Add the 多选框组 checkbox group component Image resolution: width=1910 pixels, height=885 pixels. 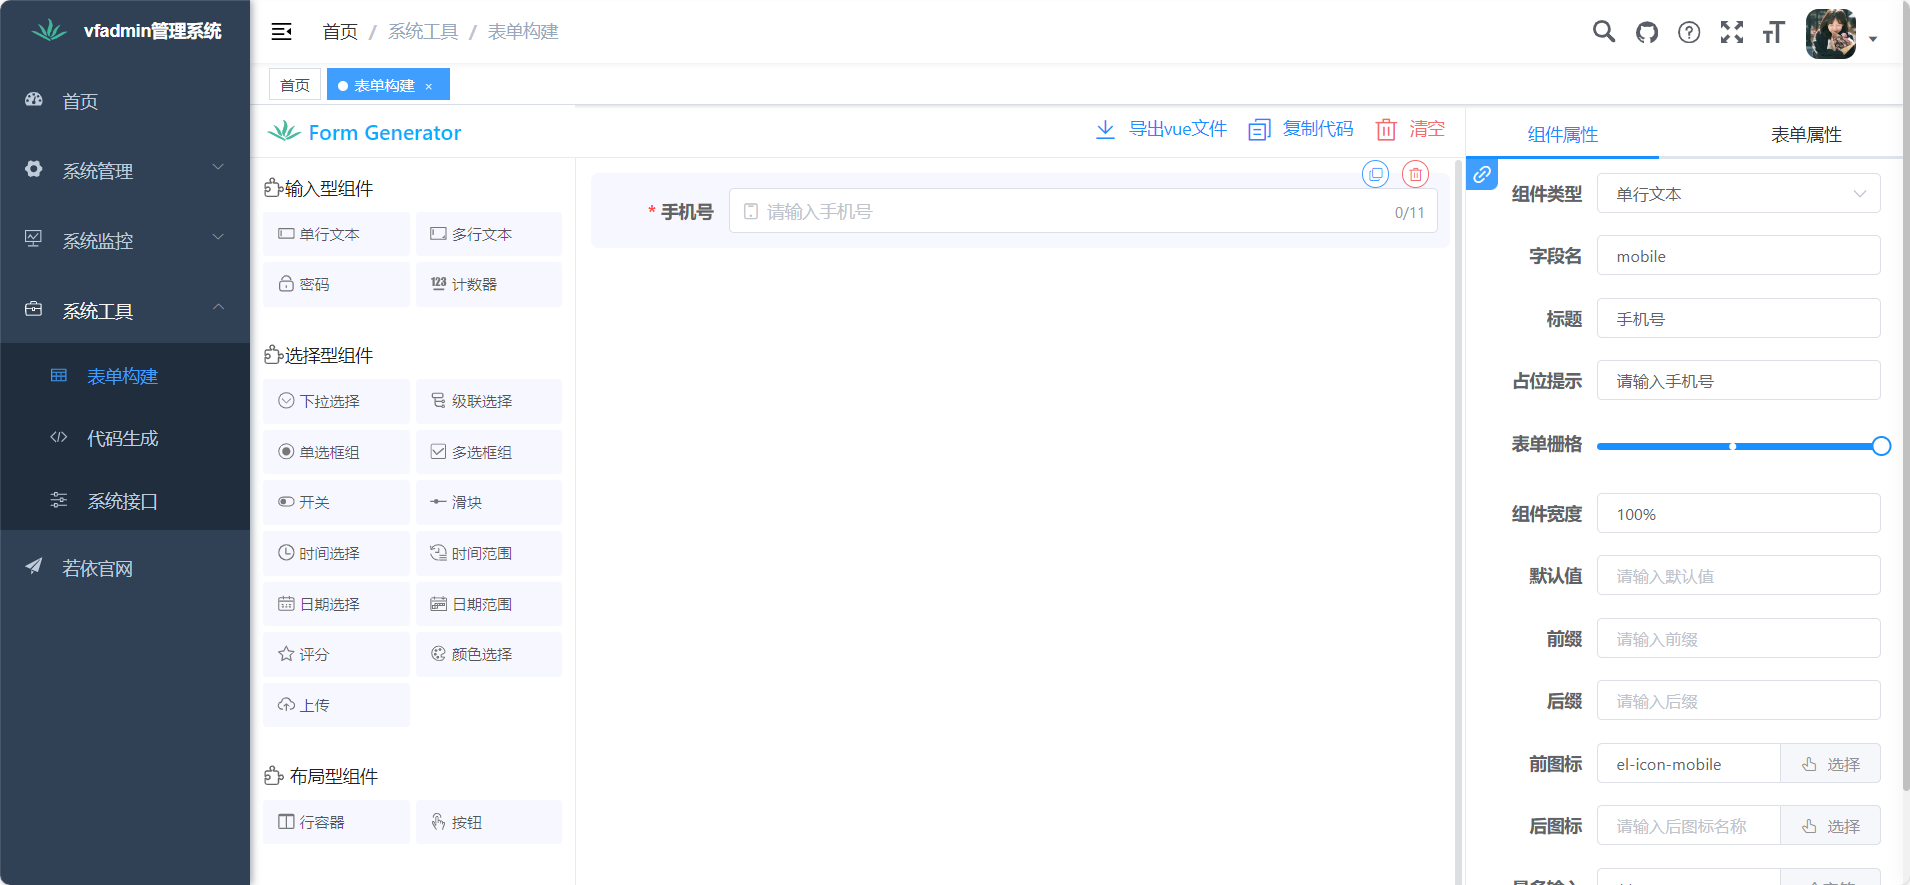tap(488, 452)
